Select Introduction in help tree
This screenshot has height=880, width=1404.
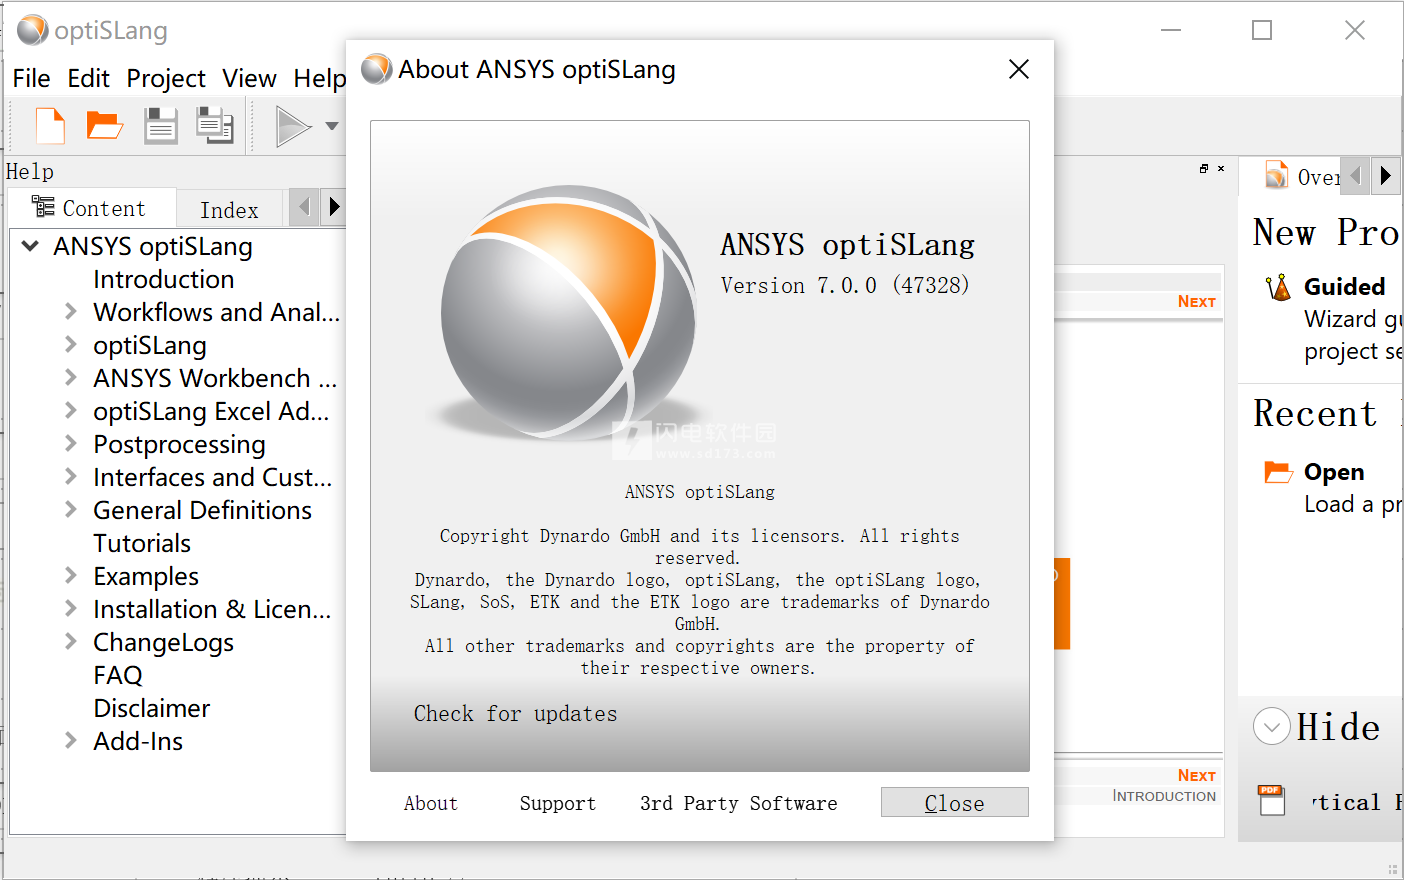(164, 279)
